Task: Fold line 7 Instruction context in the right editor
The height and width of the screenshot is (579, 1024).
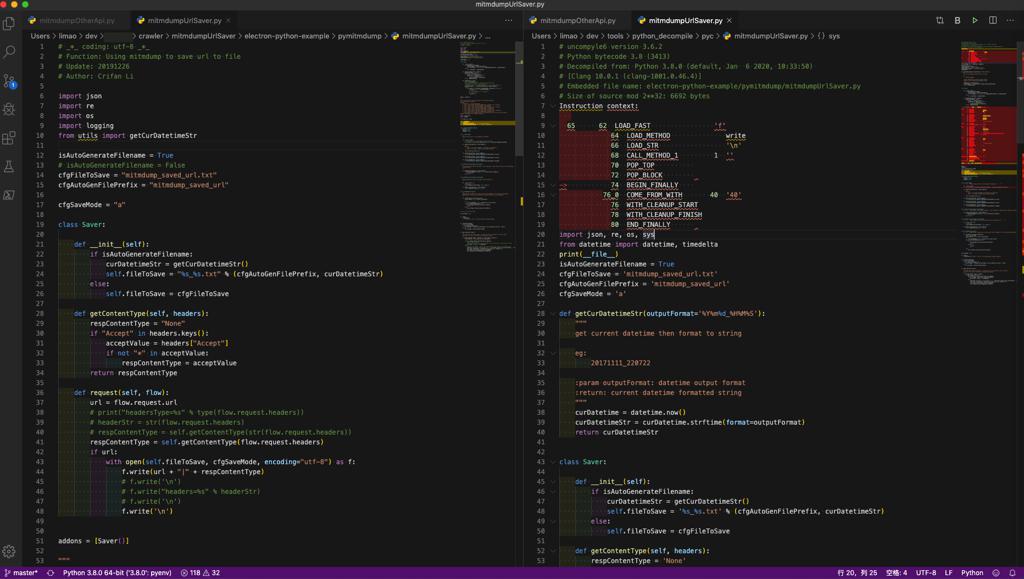Action: [553, 106]
